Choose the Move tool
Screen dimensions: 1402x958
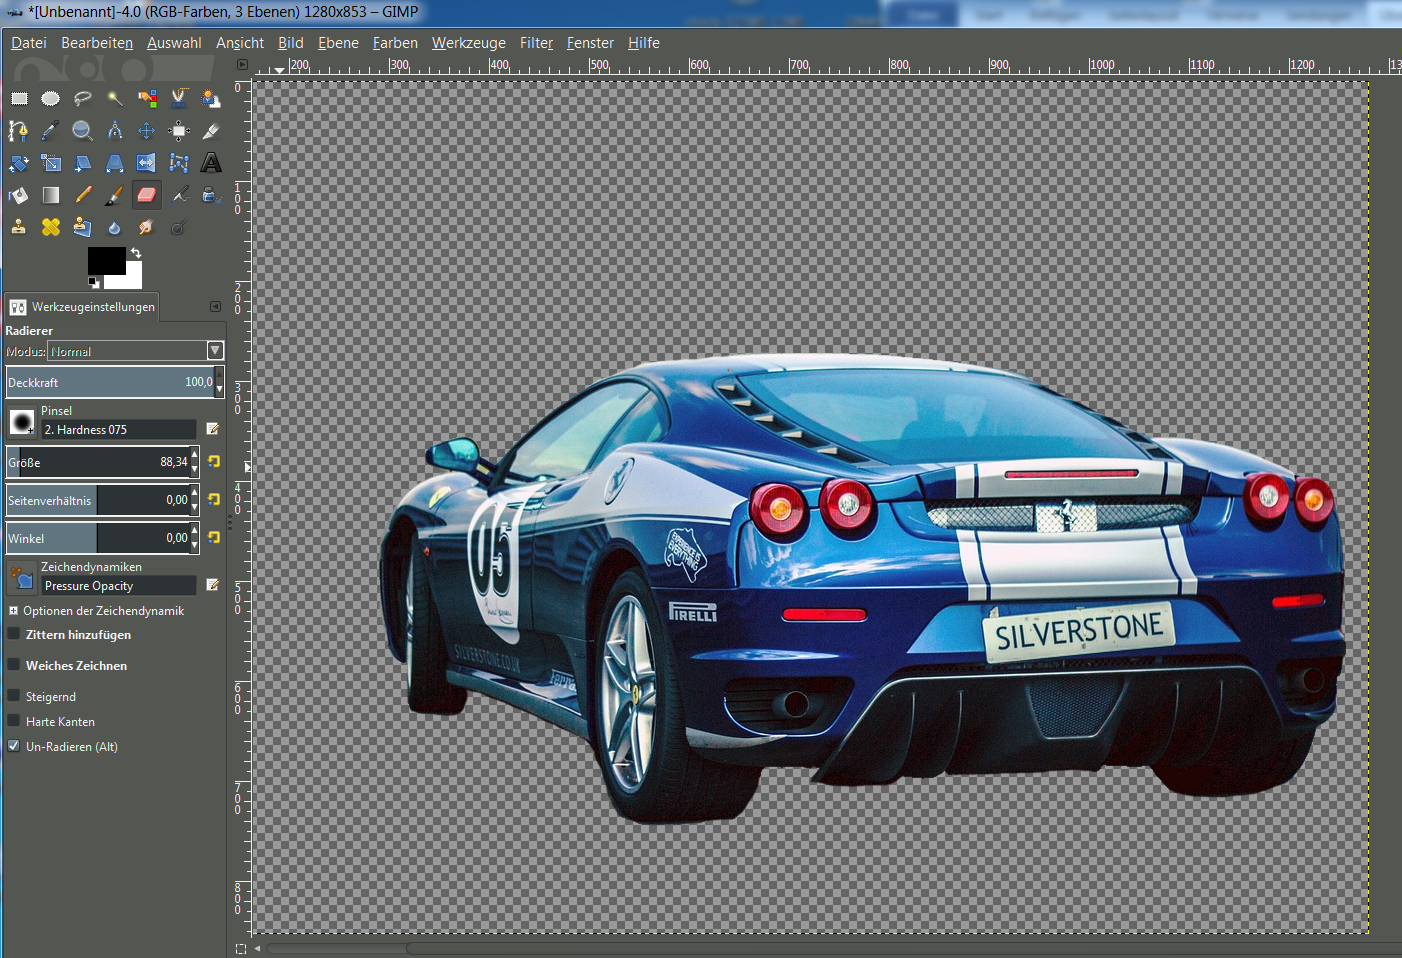coord(147,131)
